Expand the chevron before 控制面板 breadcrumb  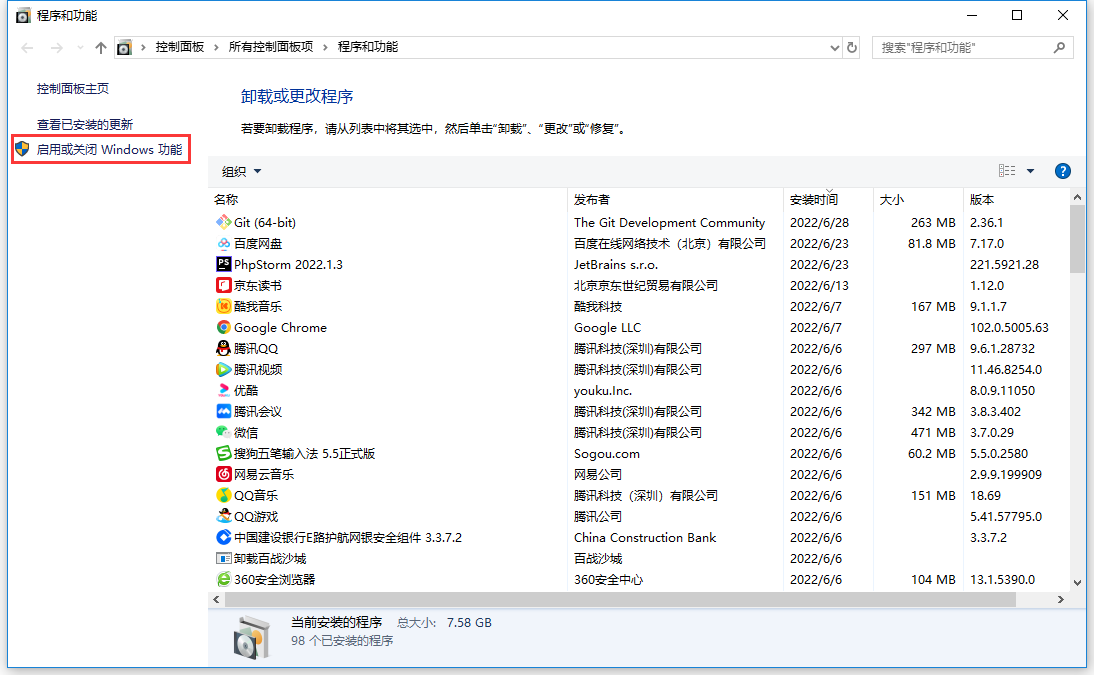[143, 47]
